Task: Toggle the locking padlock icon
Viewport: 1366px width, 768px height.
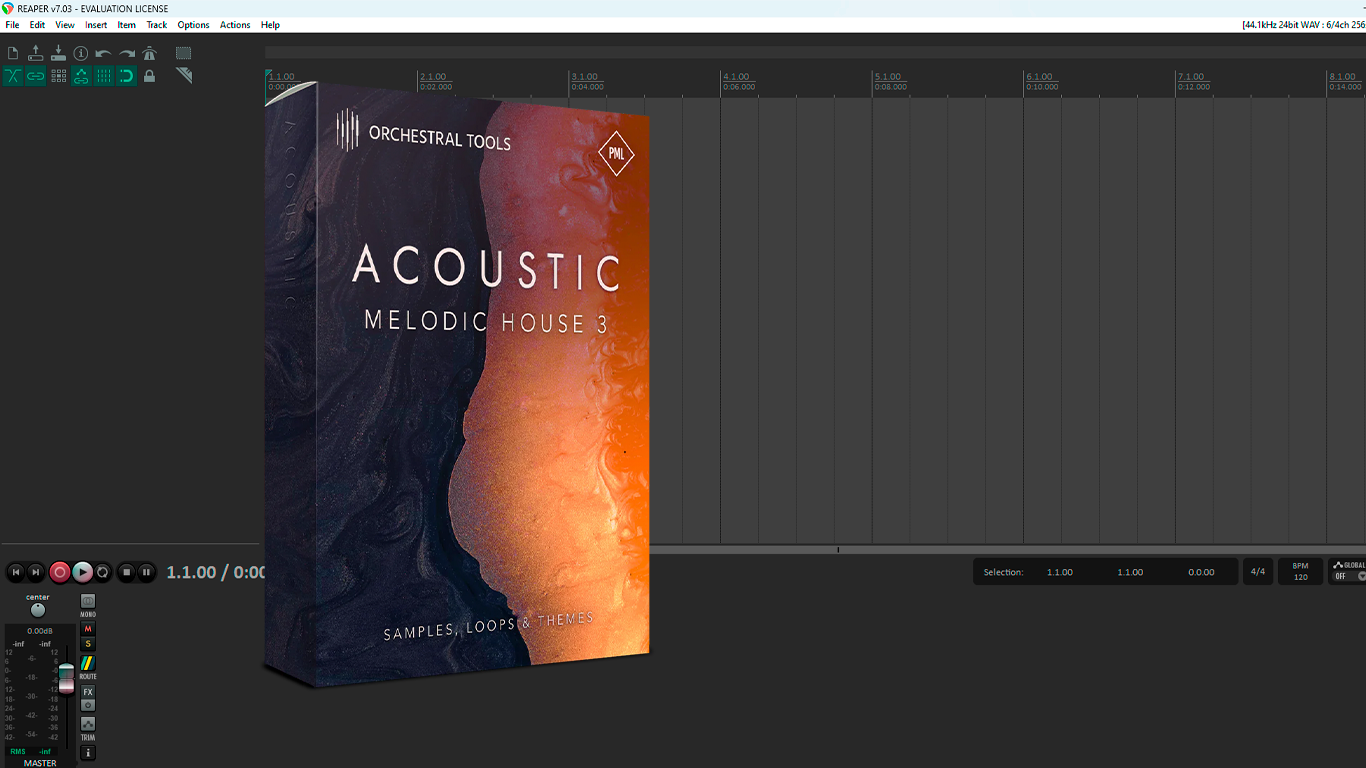Action: pyautogui.click(x=149, y=76)
